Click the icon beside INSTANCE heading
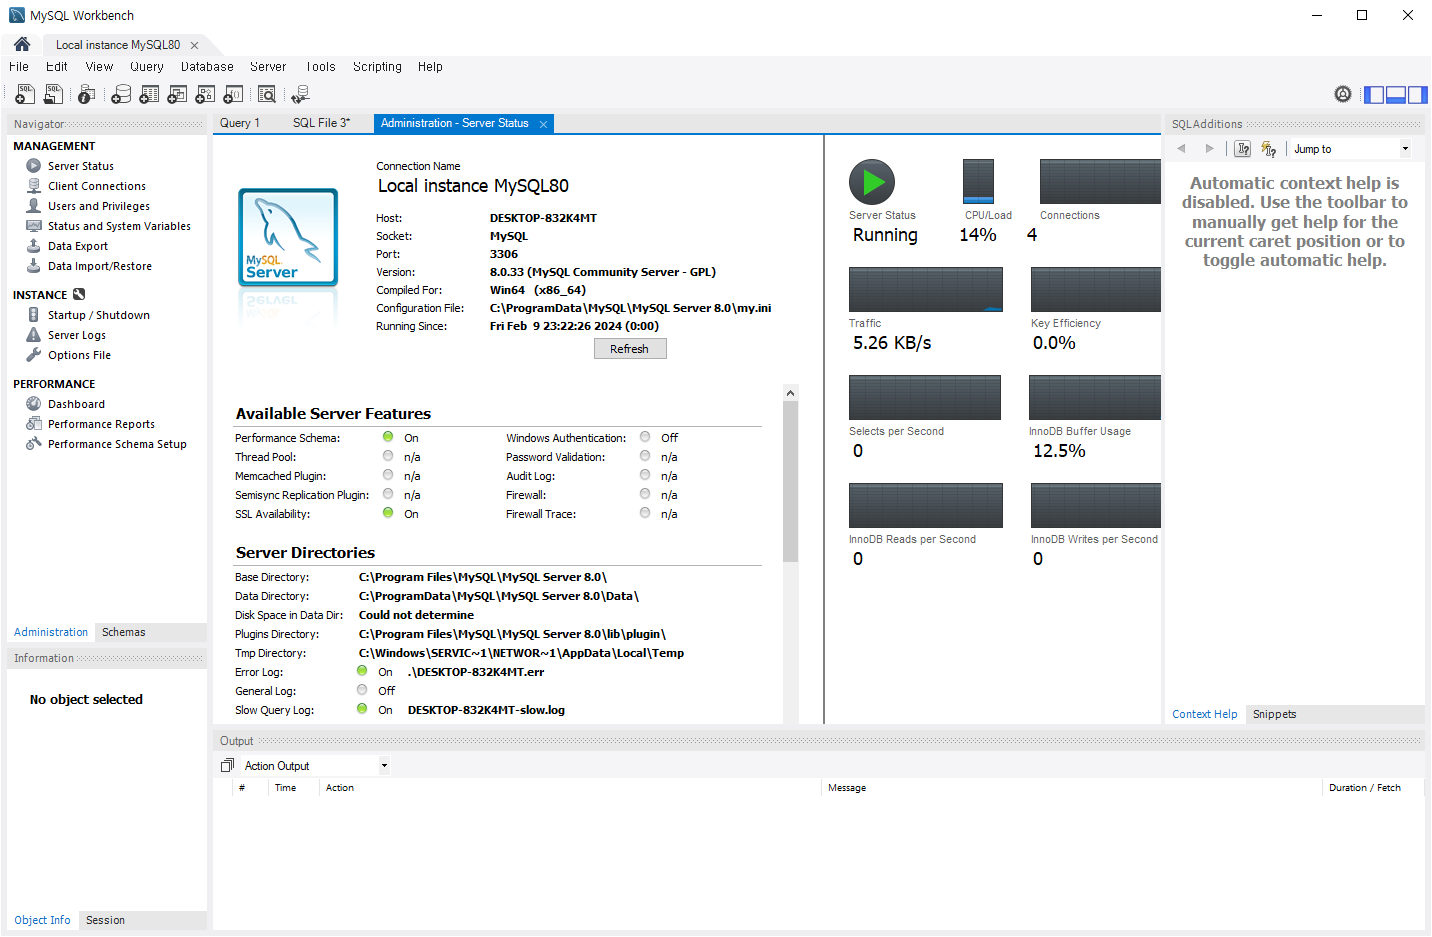 pos(79,295)
